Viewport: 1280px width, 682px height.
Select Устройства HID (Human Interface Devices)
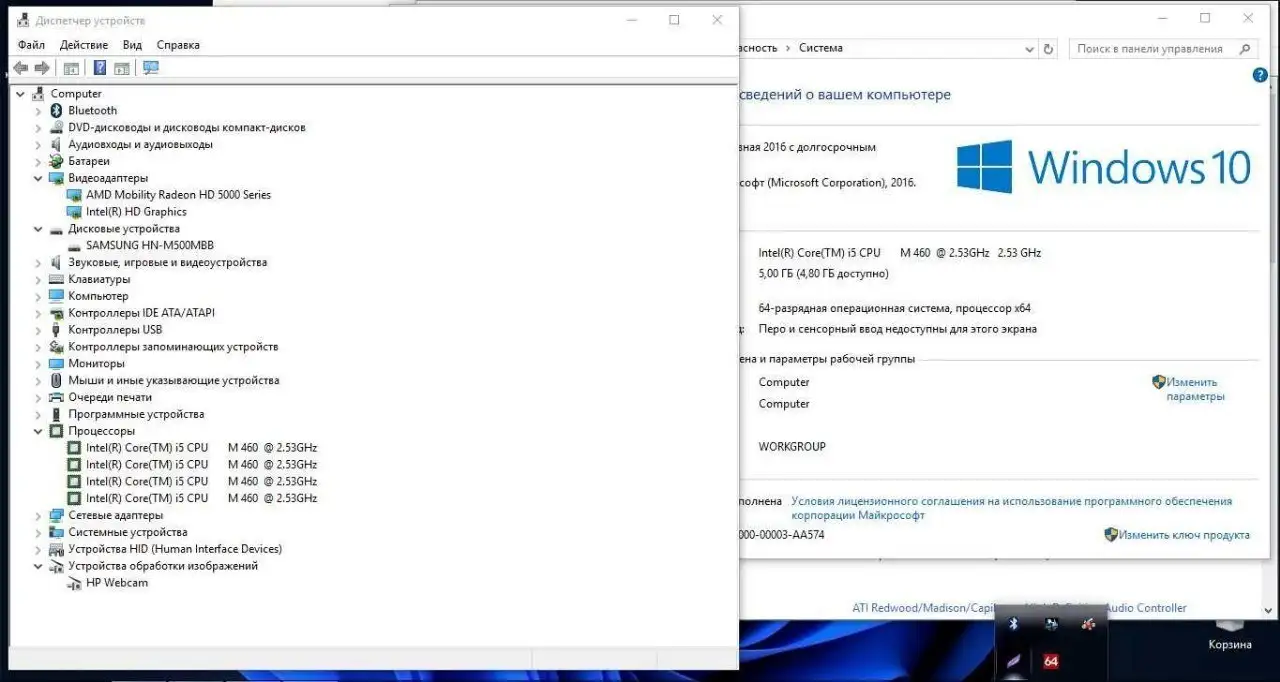(175, 549)
